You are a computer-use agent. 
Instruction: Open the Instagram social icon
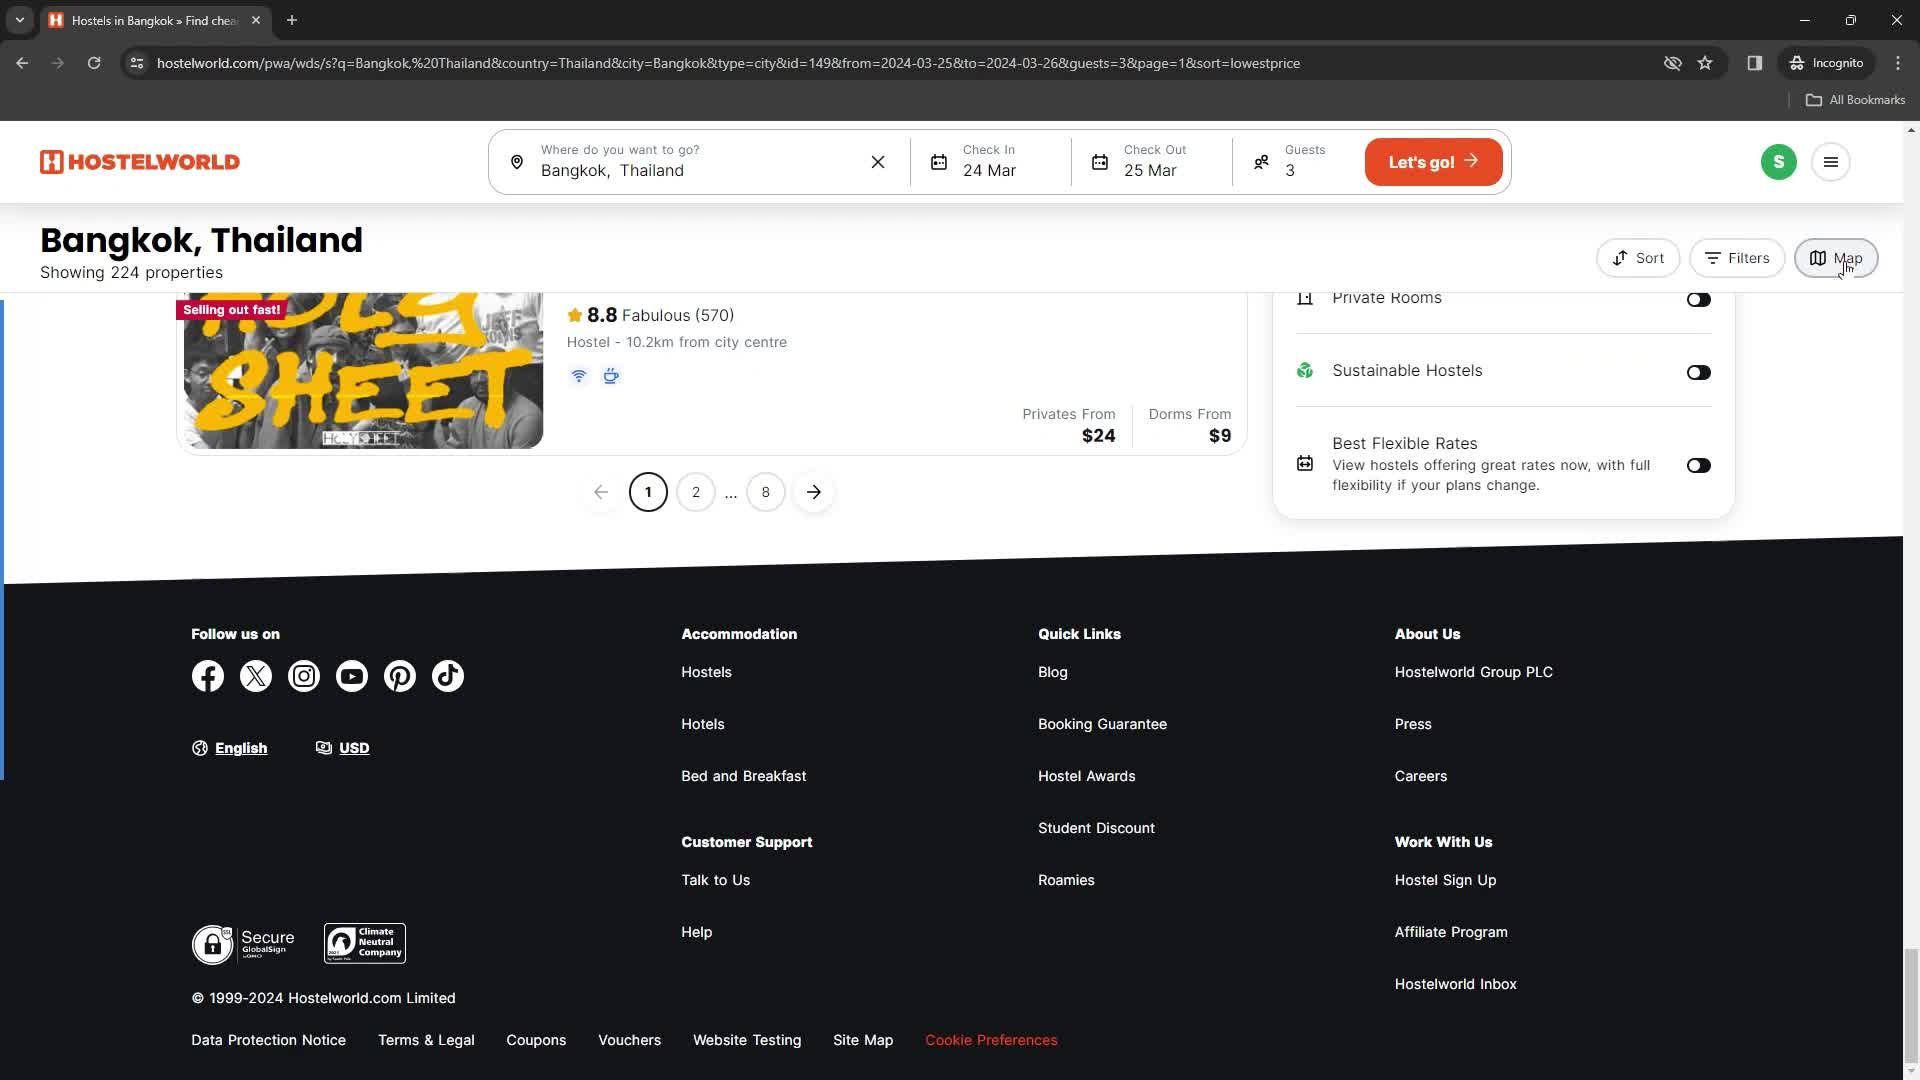pos(304,676)
